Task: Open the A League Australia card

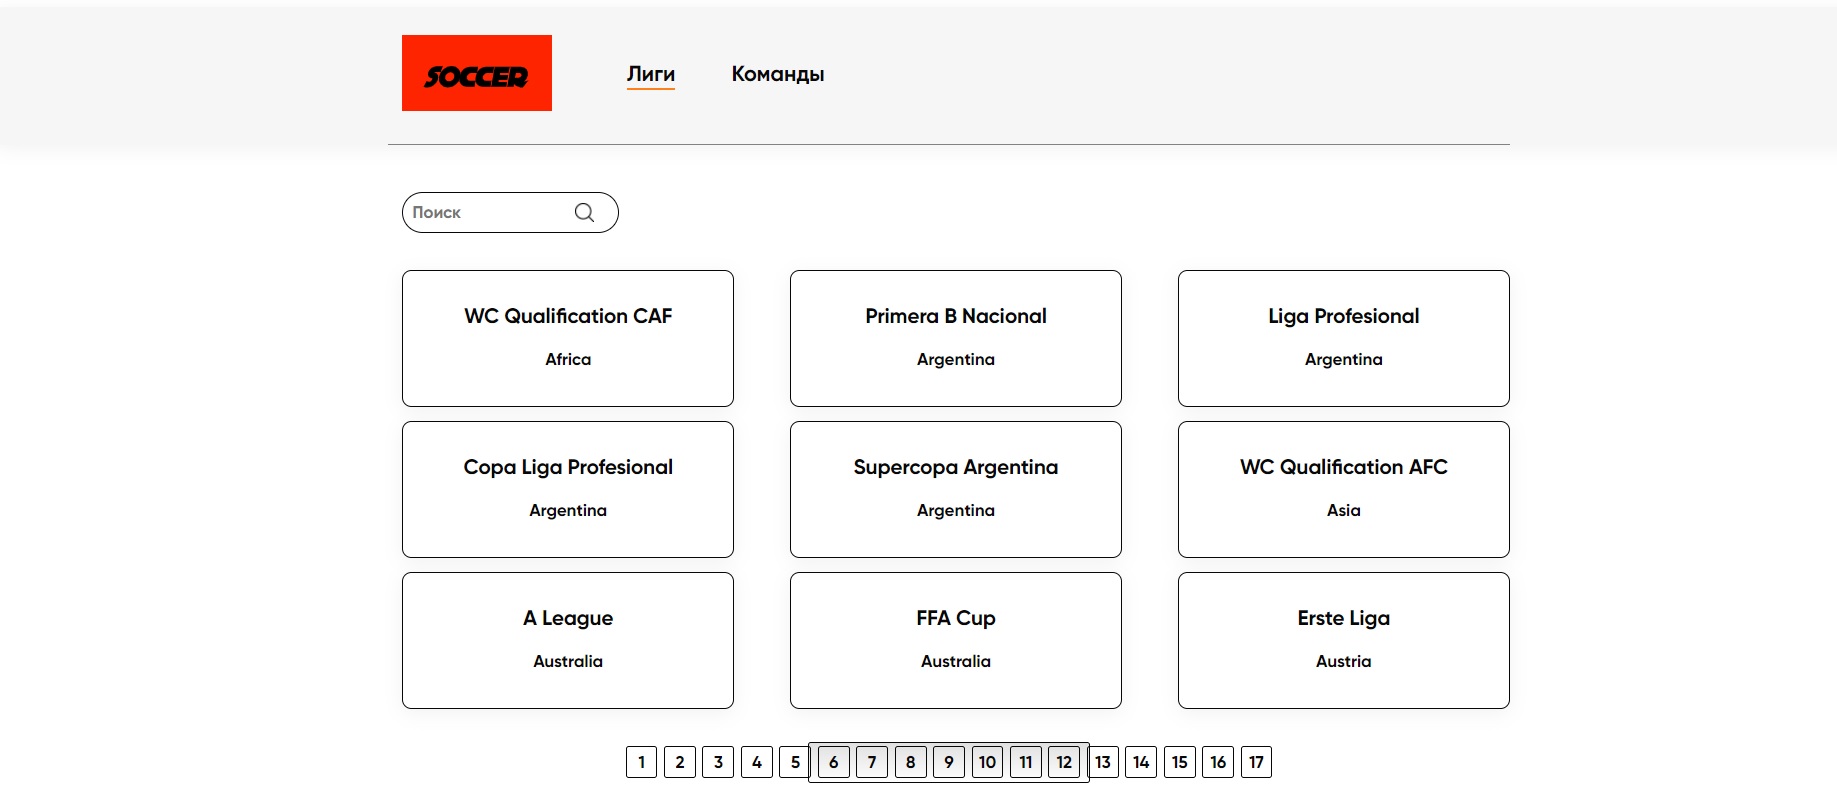Action: pos(567,640)
